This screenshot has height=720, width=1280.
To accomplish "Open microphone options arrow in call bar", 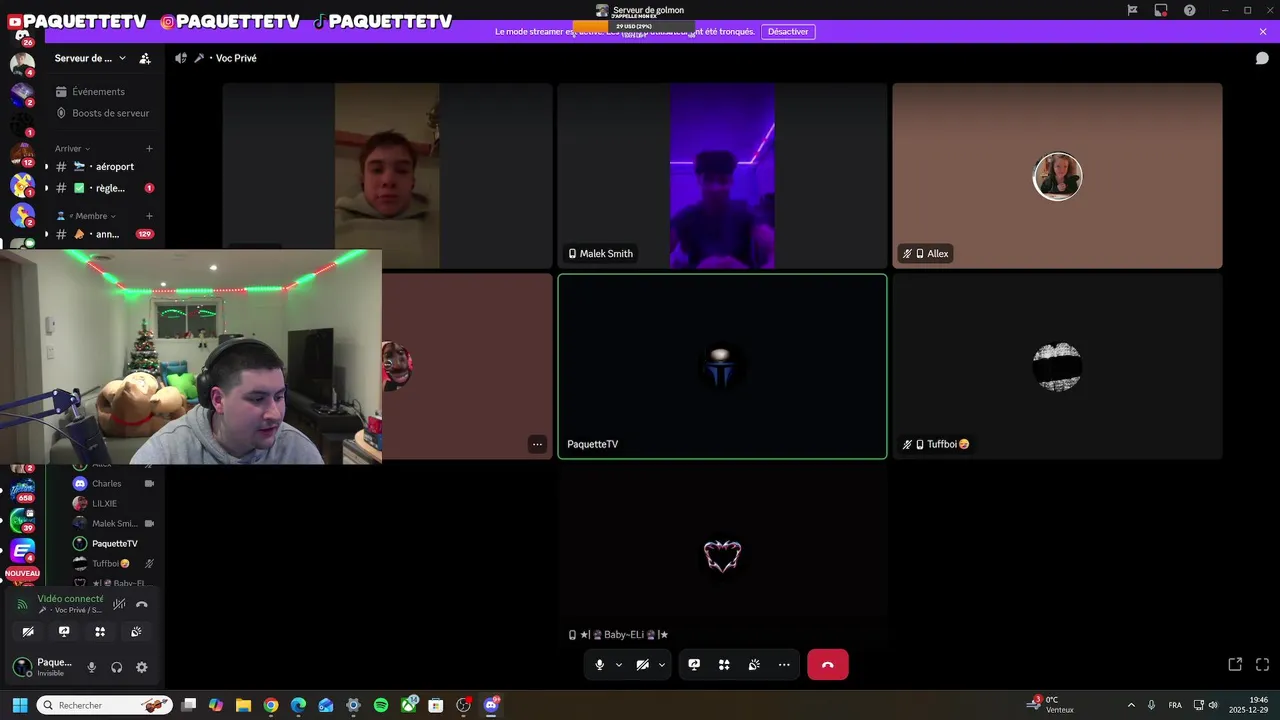I will (619, 665).
